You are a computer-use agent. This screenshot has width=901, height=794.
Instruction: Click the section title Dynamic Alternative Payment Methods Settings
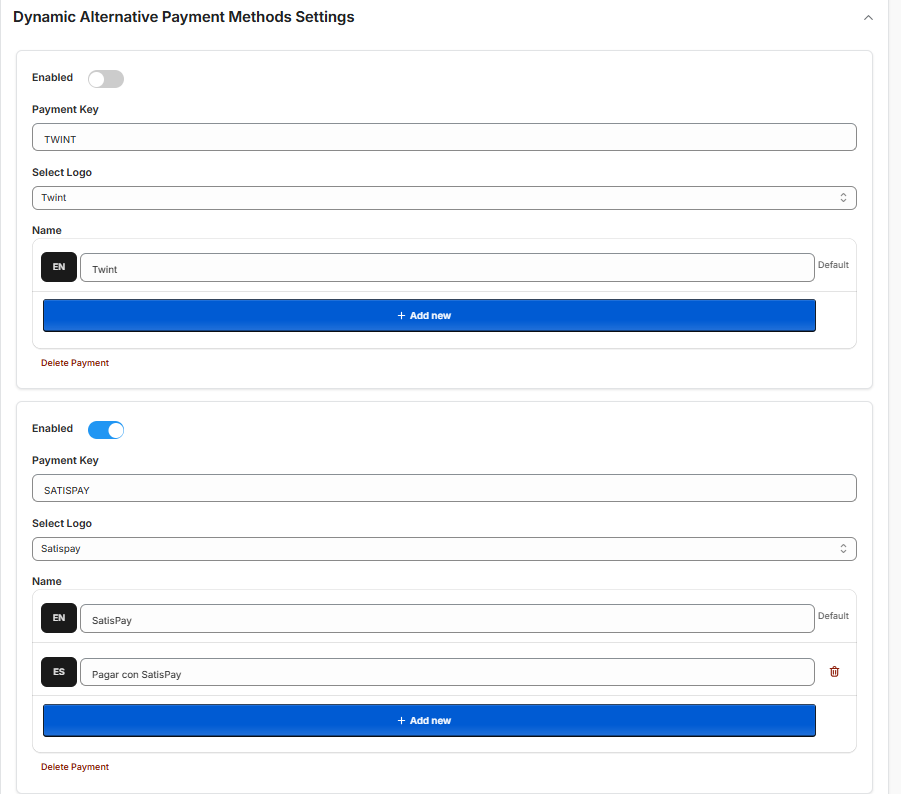(x=184, y=17)
